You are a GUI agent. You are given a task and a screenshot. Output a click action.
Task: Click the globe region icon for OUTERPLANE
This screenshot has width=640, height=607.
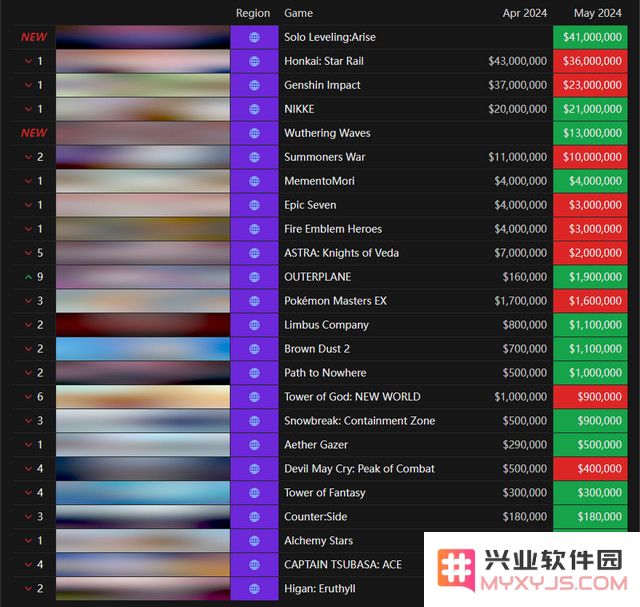[x=254, y=277]
